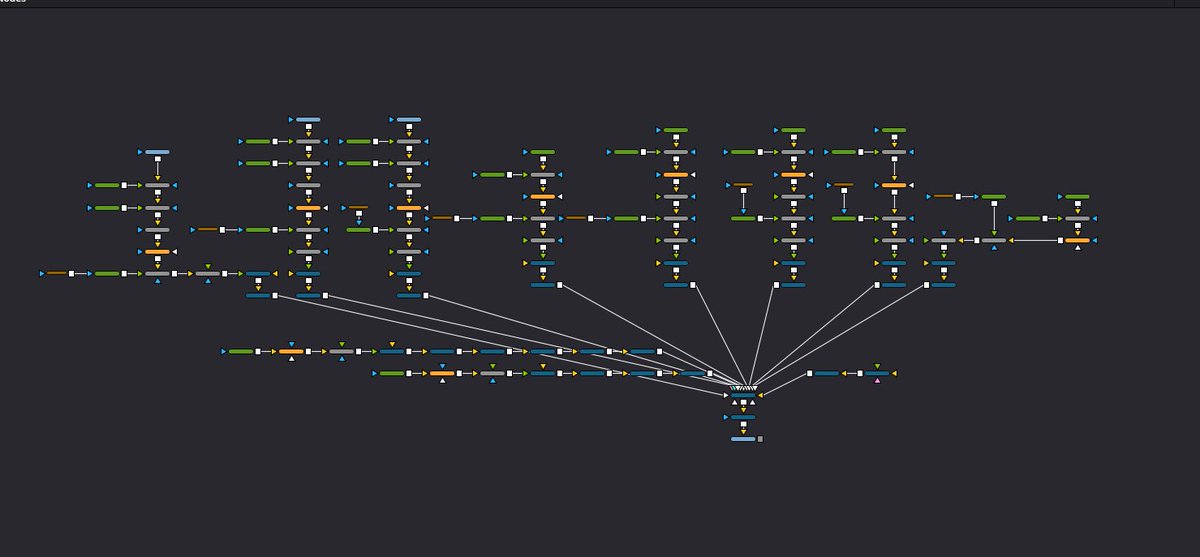Click the row of input arrows atop the merge node
1200x557 pixels.
point(744,388)
